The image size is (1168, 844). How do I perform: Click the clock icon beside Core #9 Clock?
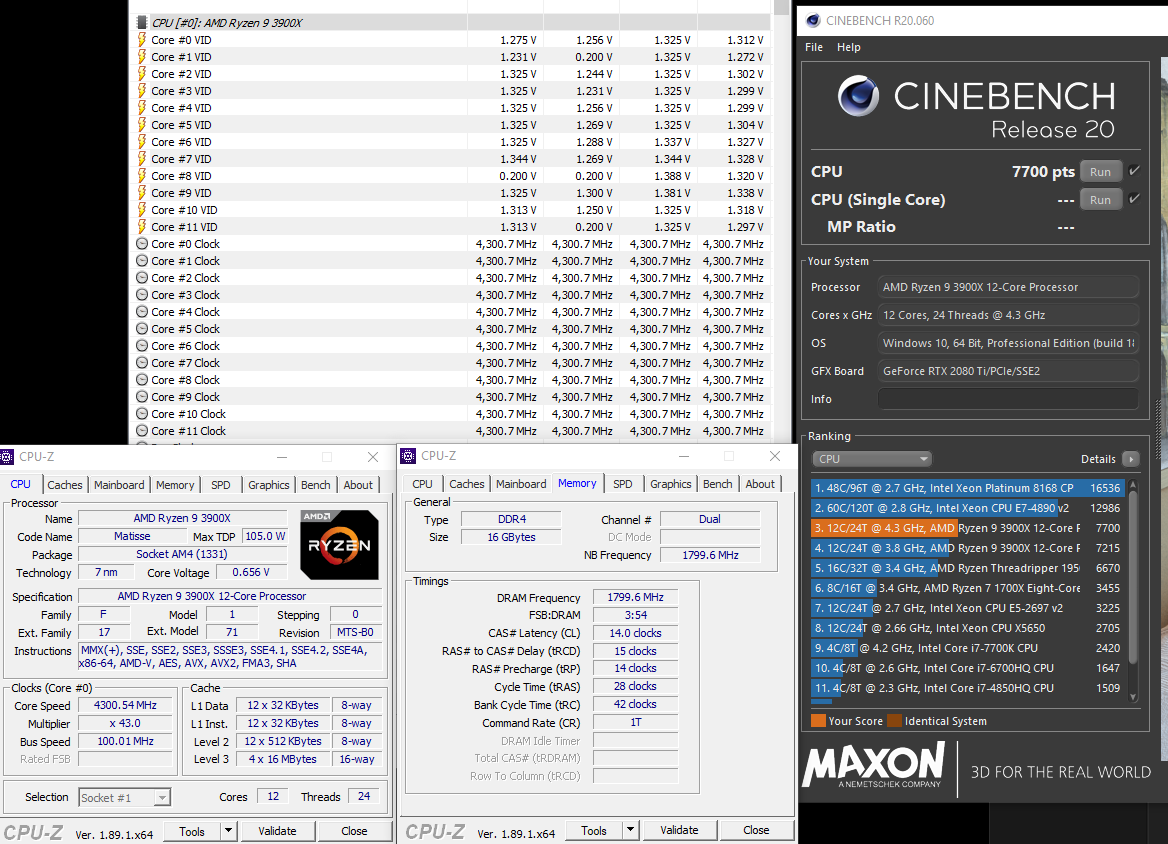(142, 397)
